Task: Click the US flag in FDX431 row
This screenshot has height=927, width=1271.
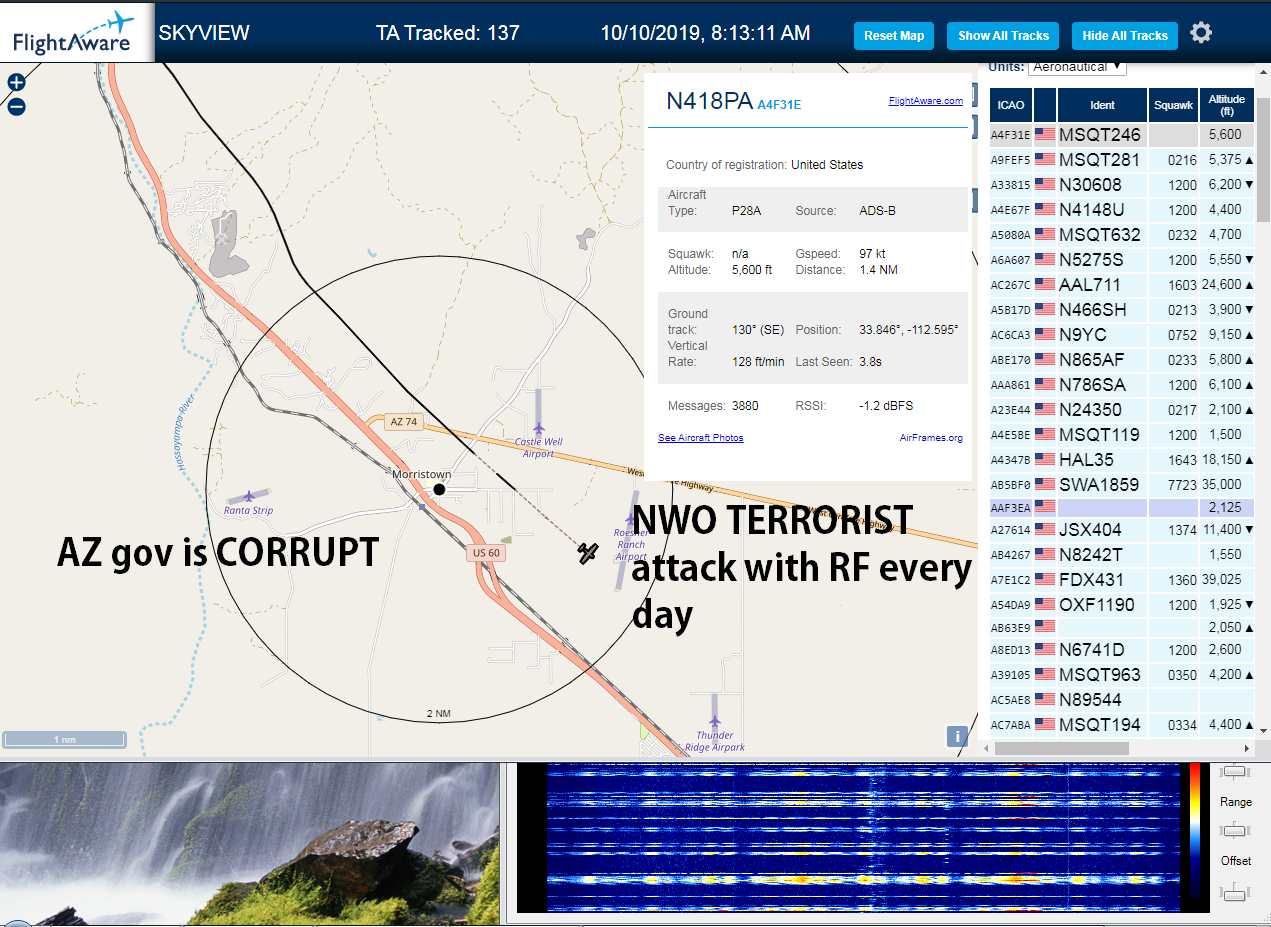Action: [1045, 579]
